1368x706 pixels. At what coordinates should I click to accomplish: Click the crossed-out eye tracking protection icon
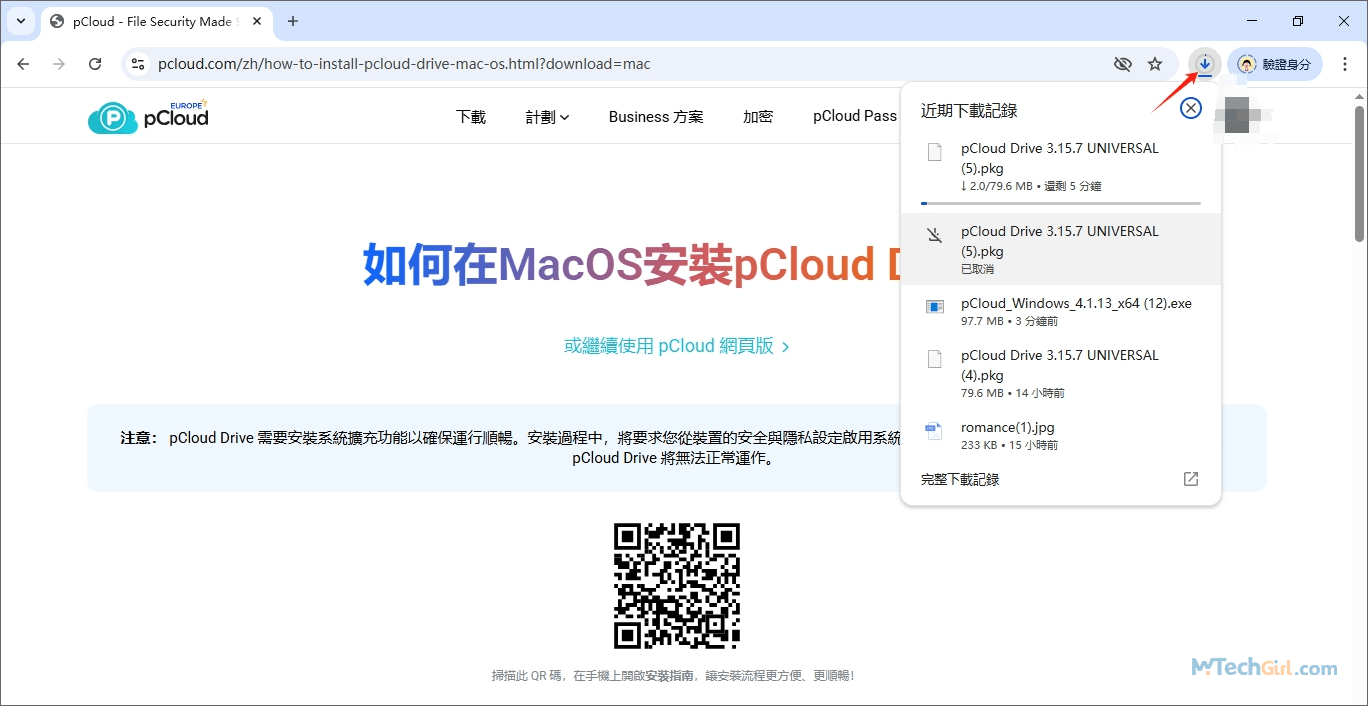click(x=1123, y=64)
